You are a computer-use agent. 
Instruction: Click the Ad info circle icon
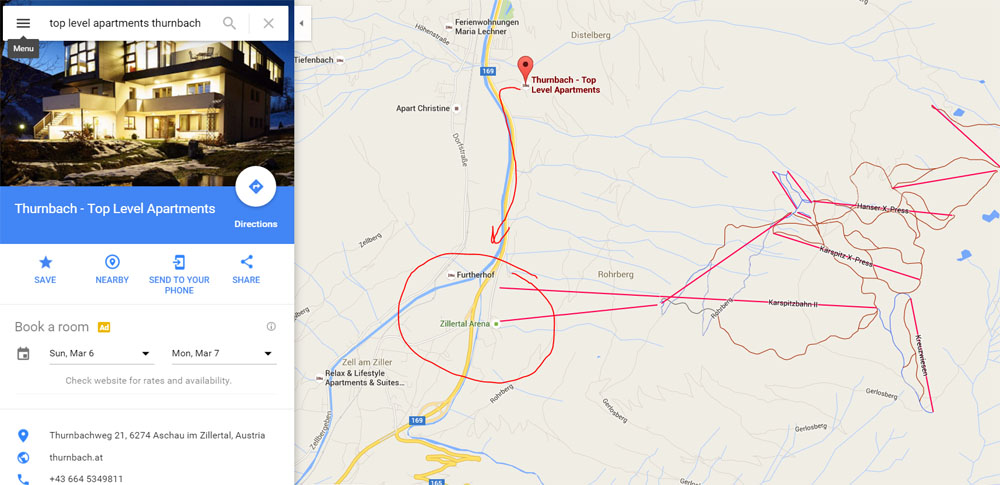click(271, 327)
